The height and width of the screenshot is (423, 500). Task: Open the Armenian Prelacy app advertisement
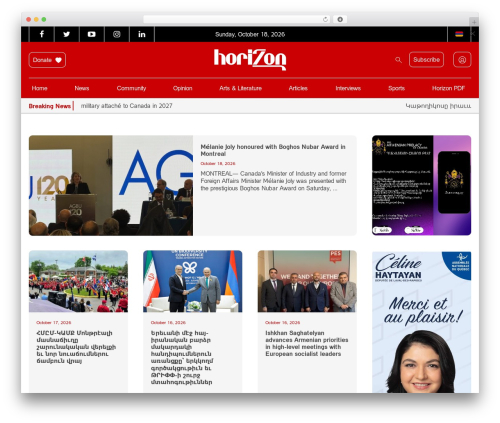pyautogui.click(x=421, y=185)
